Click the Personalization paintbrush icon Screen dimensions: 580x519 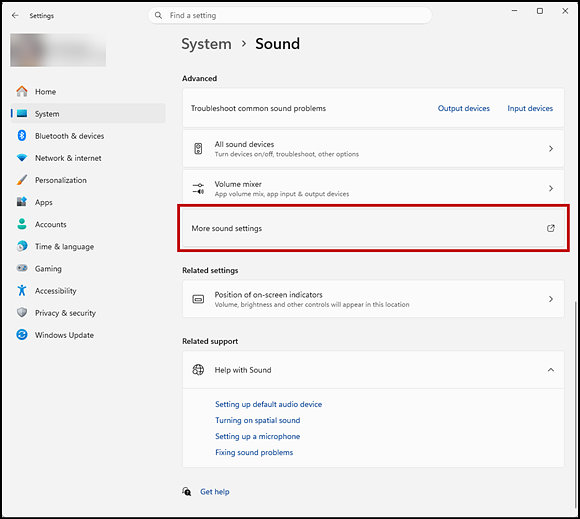coord(22,180)
